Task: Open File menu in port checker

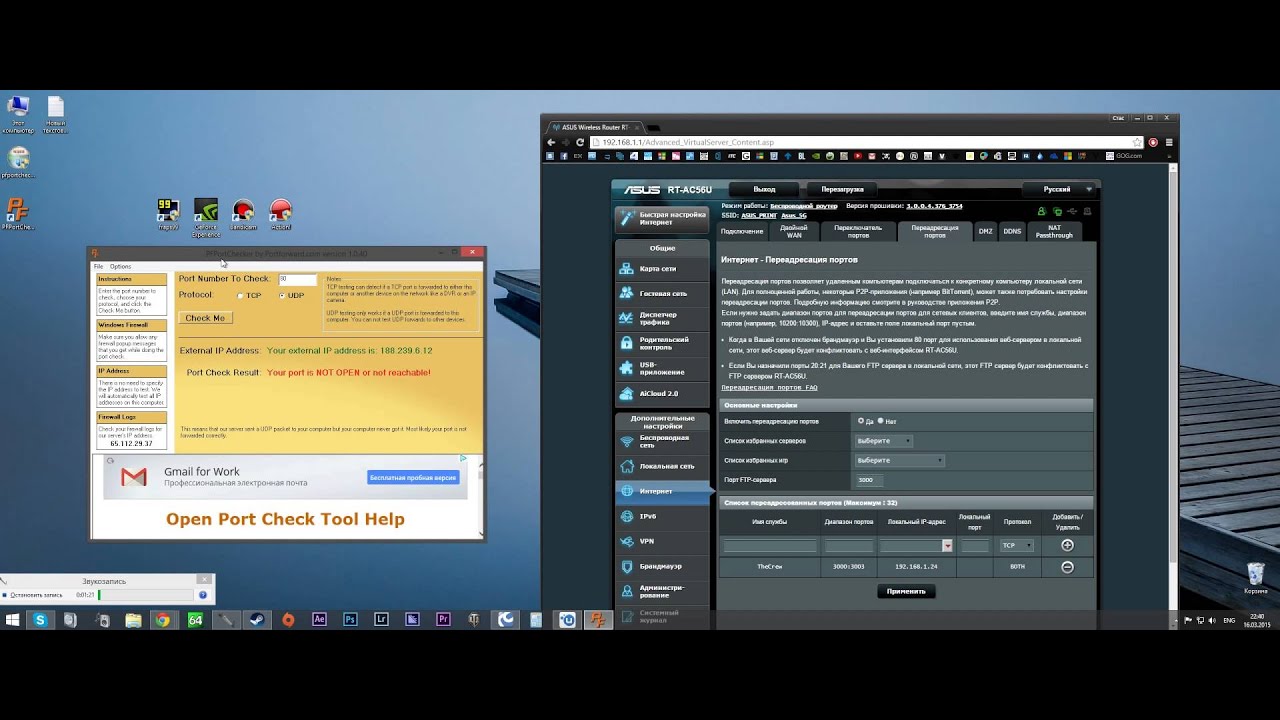Action: coord(99,267)
